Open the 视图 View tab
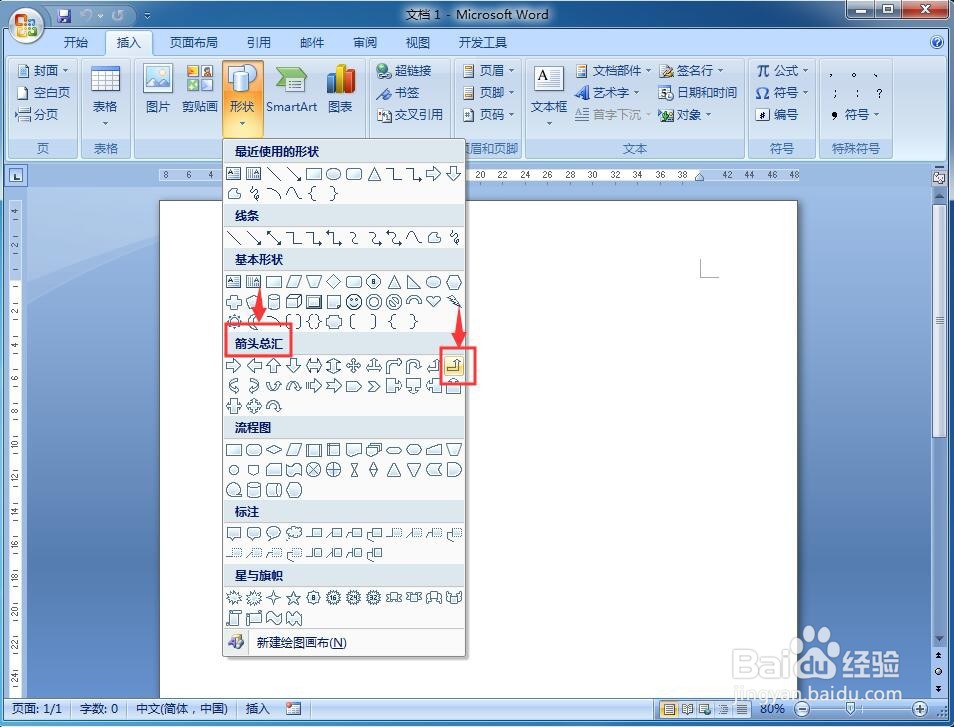The image size is (954, 727). coord(417,43)
